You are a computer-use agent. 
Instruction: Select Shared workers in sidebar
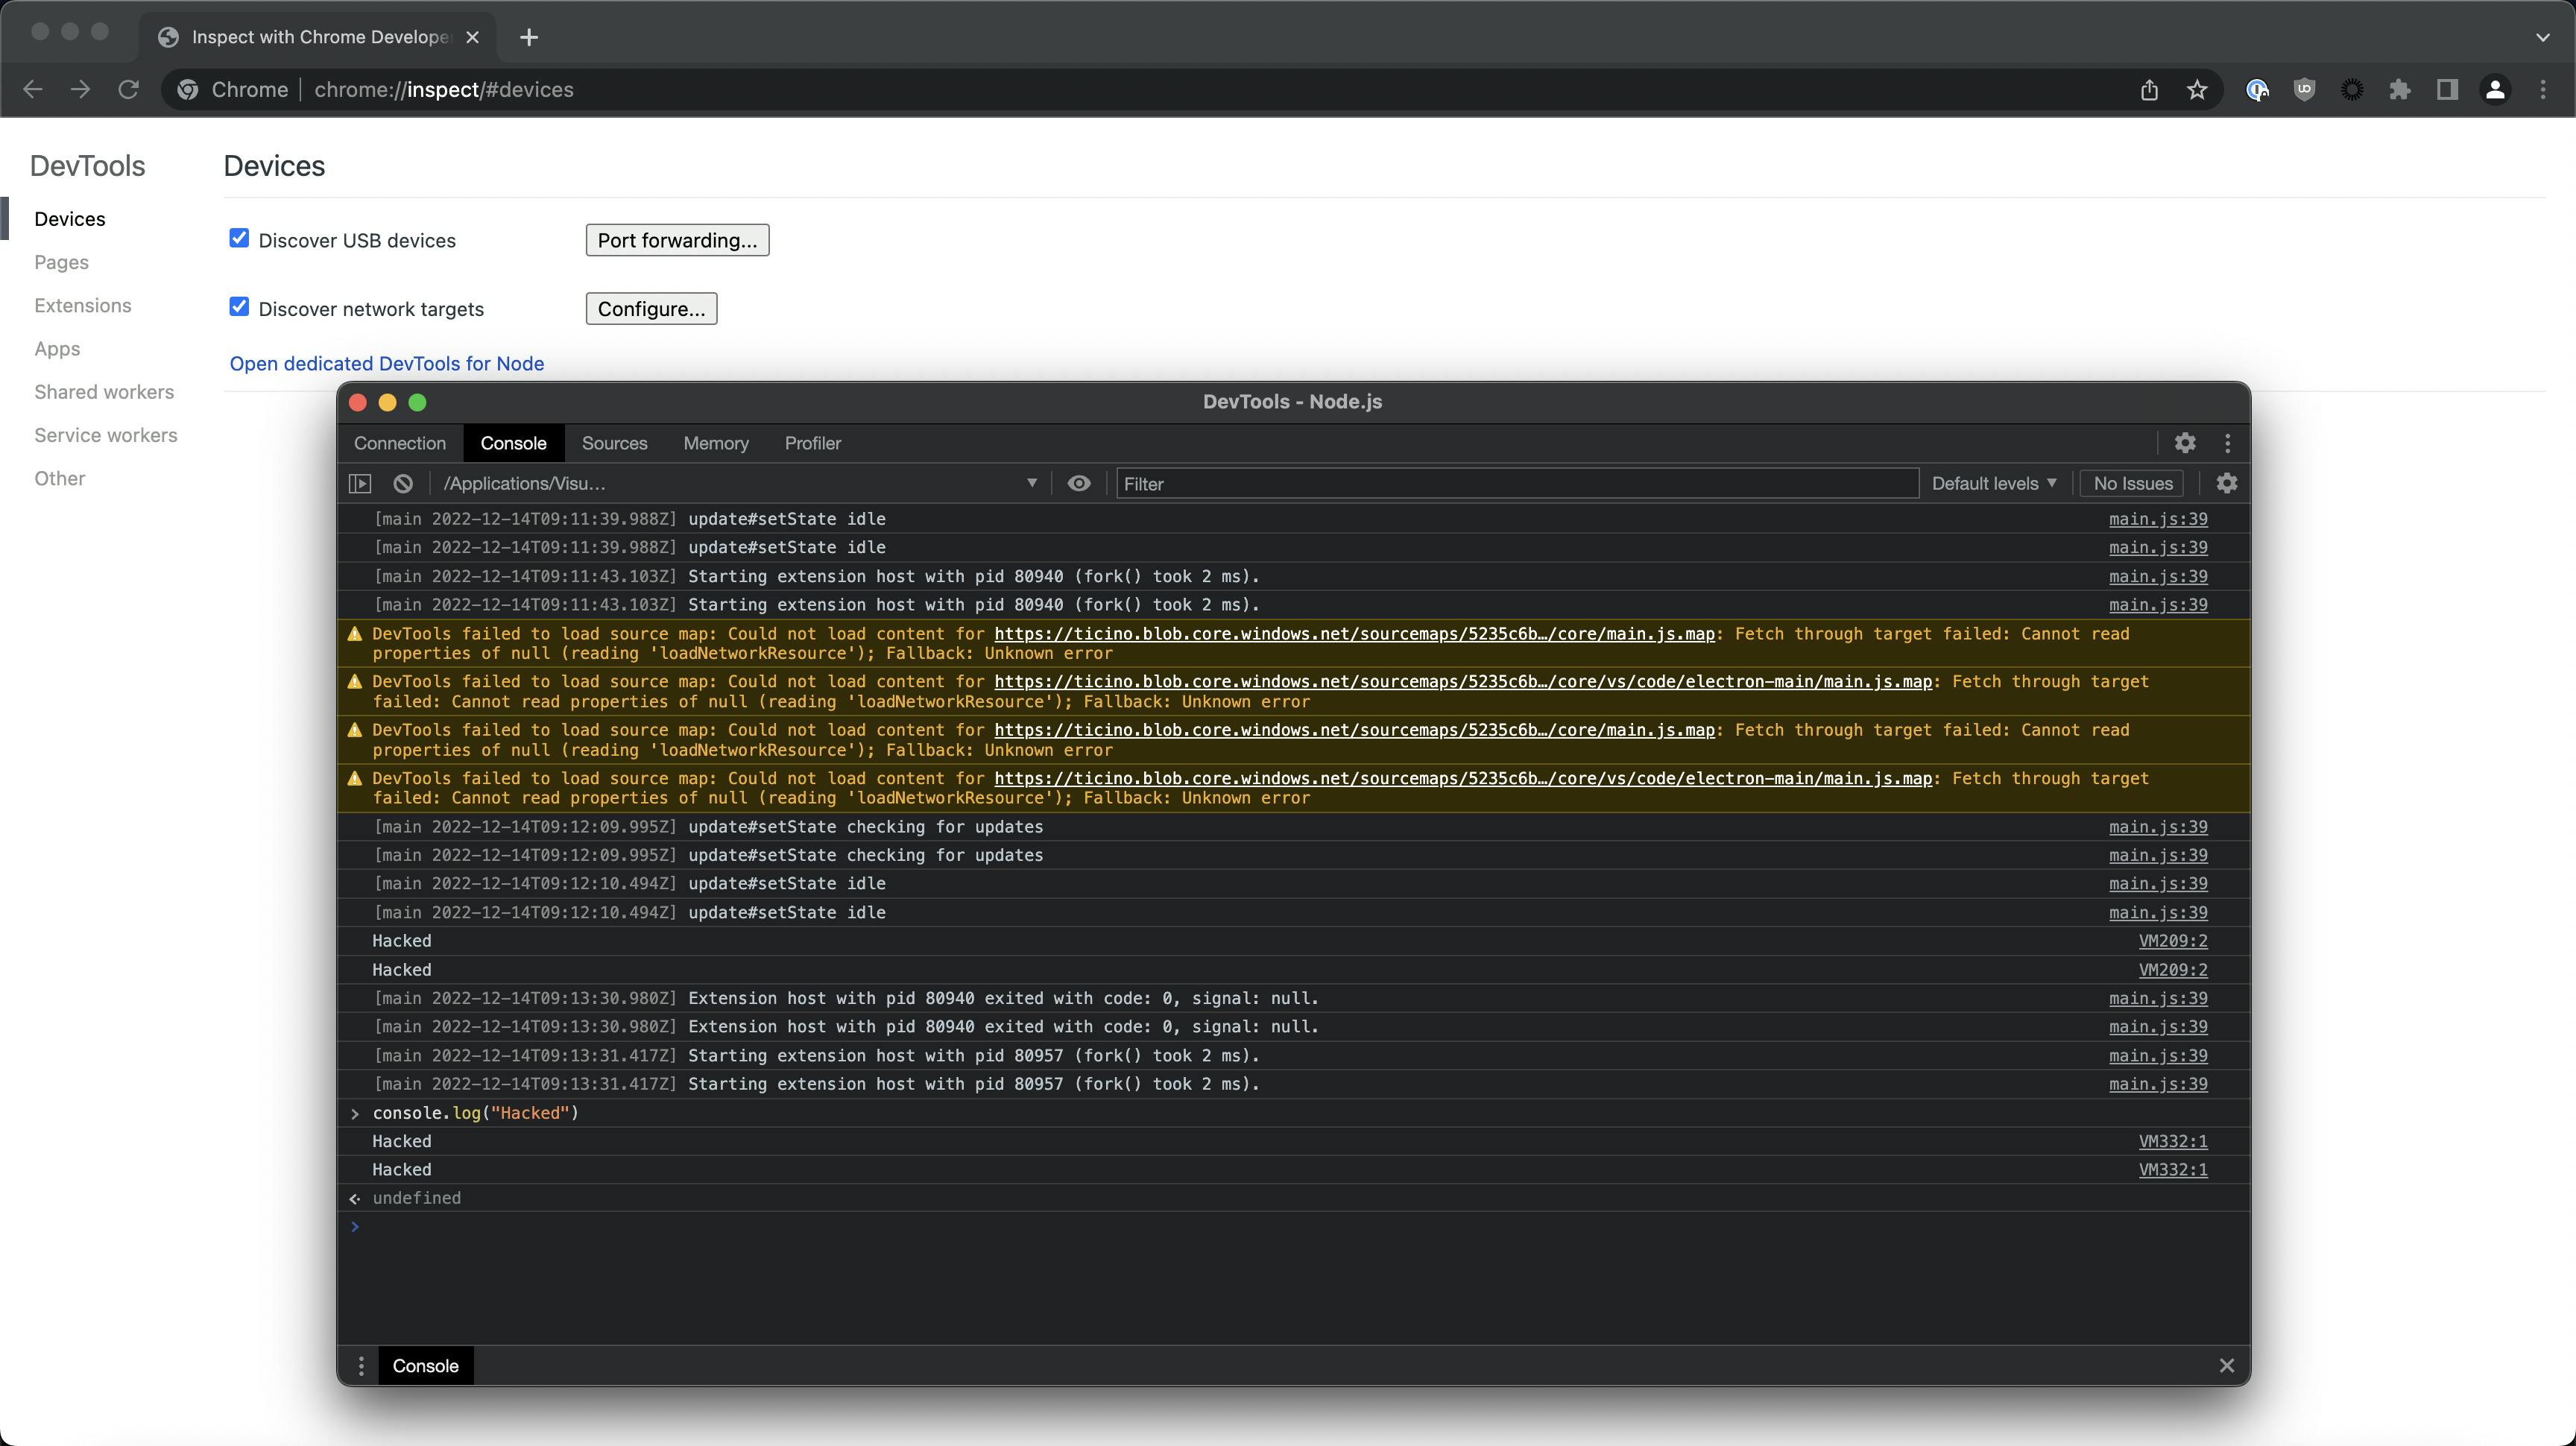click(104, 392)
